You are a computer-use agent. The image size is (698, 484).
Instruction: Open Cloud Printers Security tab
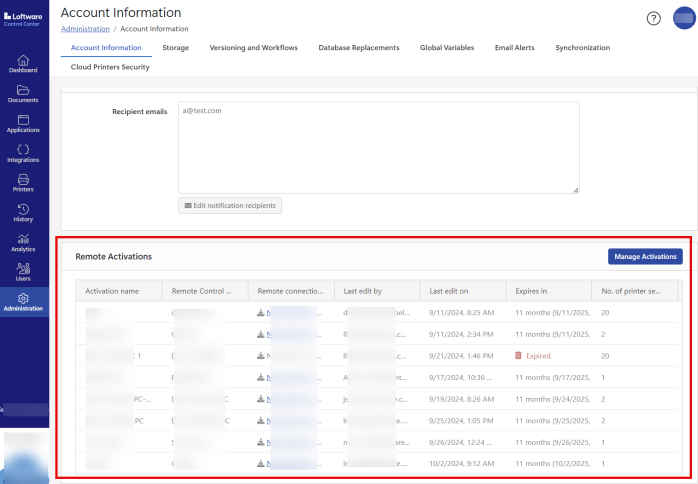point(110,67)
